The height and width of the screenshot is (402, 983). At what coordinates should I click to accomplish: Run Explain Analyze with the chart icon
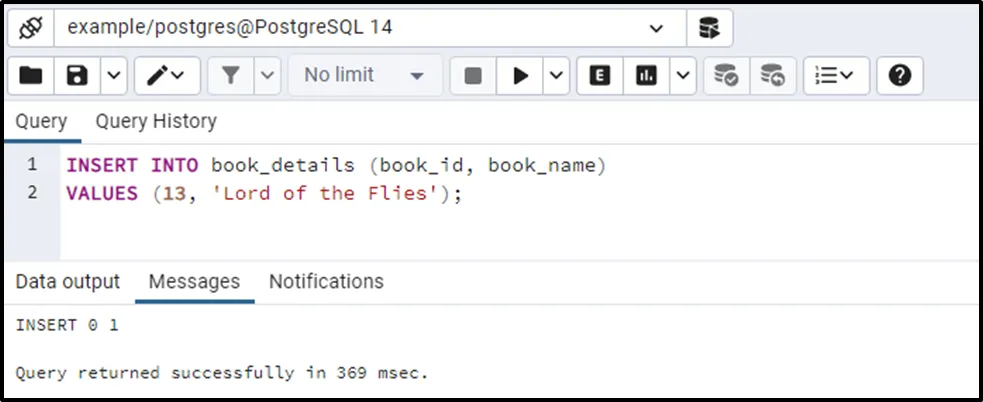pyautogui.click(x=646, y=76)
